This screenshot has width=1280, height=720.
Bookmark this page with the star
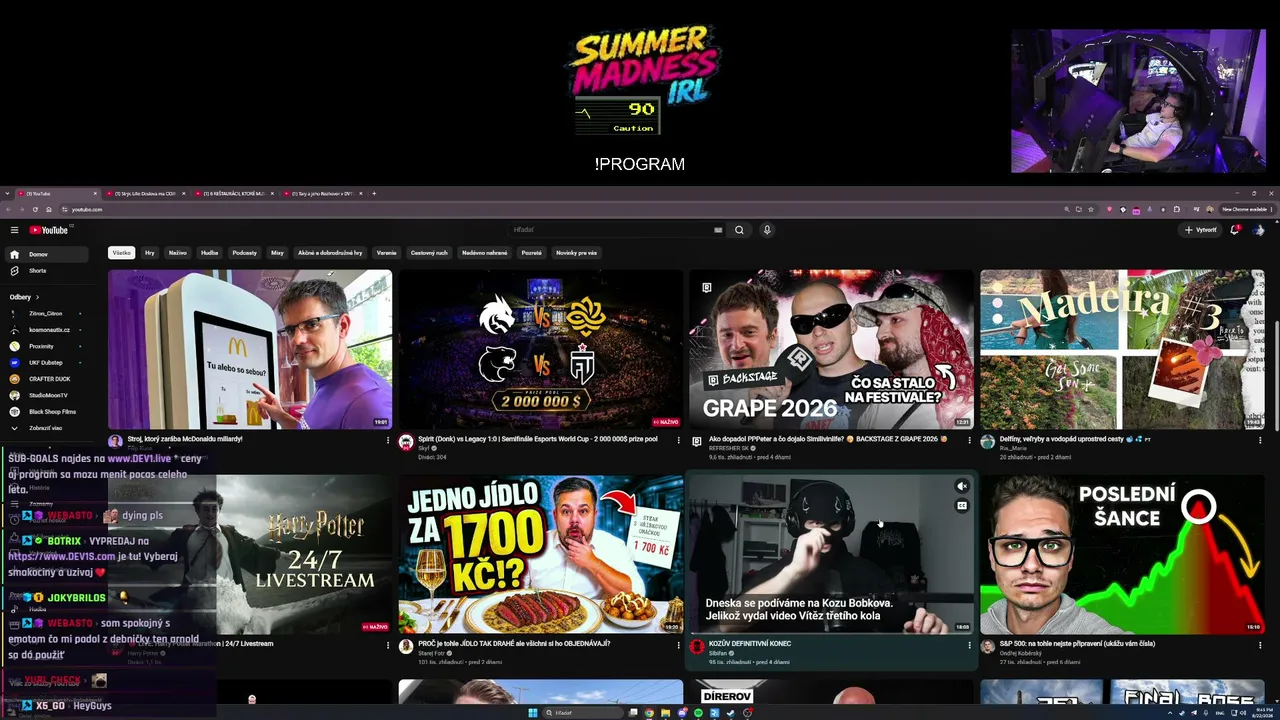[1091, 209]
